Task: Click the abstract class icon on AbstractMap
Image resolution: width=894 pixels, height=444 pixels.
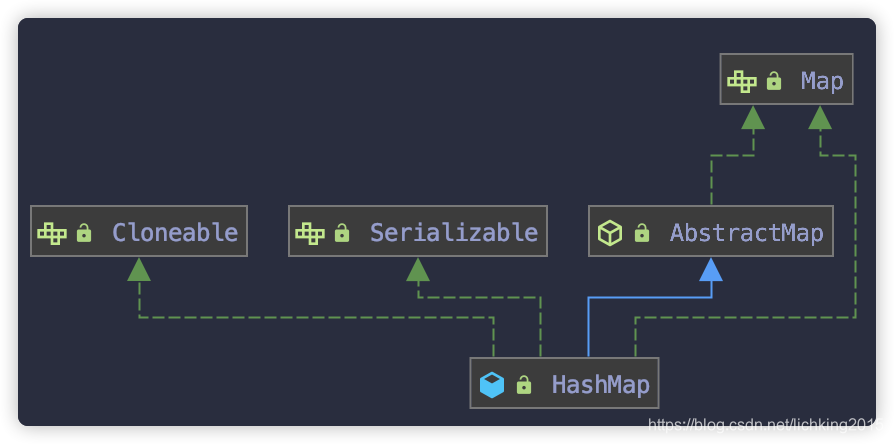Action: [x=609, y=233]
